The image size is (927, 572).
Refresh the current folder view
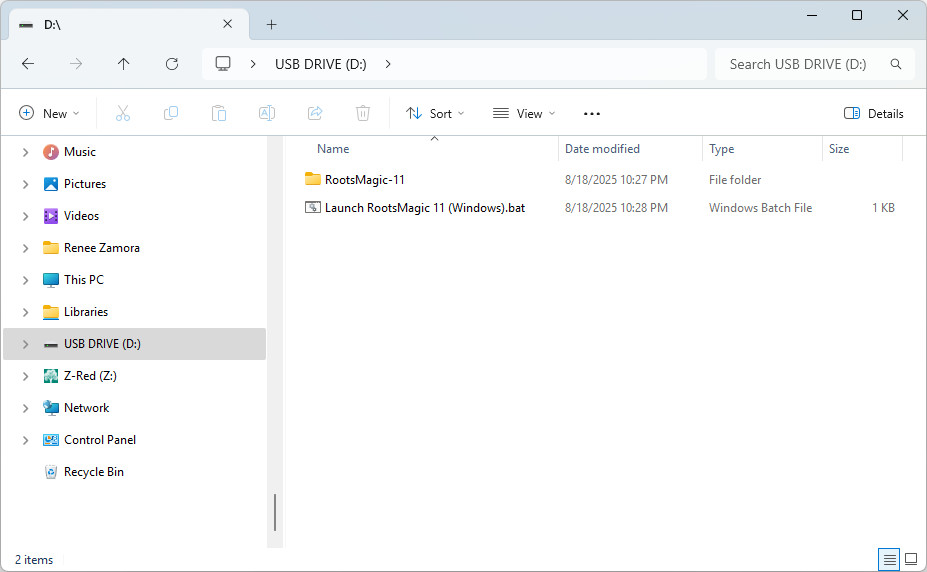(171, 64)
